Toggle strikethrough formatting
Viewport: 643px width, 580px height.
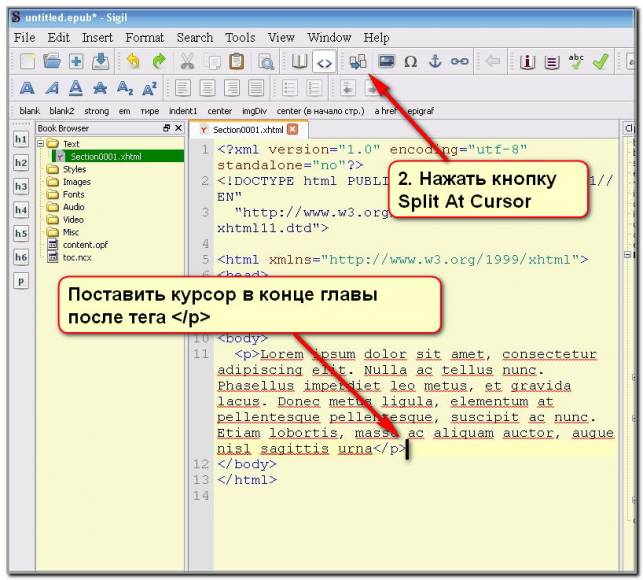[100, 88]
